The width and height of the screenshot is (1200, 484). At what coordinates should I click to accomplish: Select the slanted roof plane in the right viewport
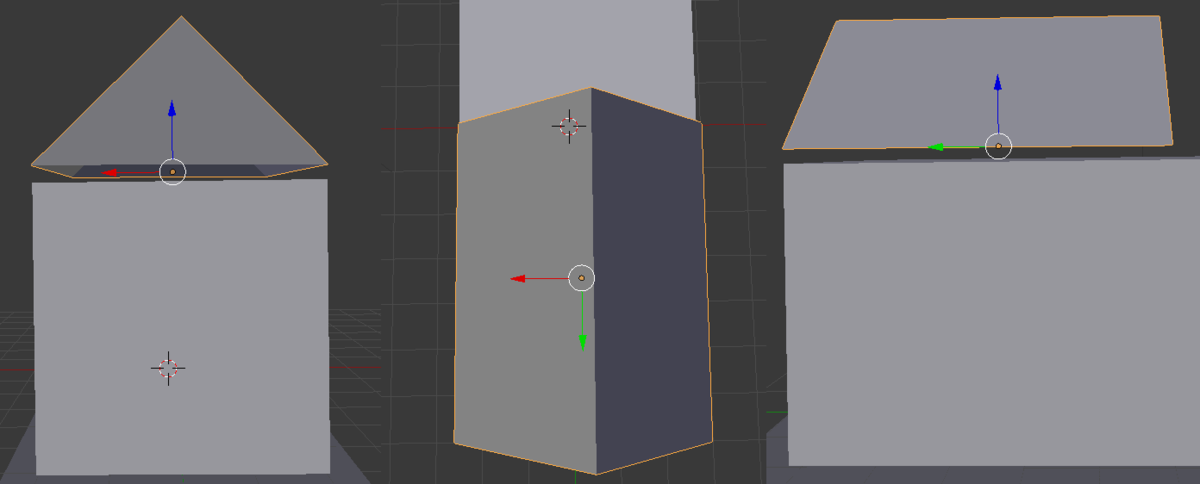tap(976, 82)
